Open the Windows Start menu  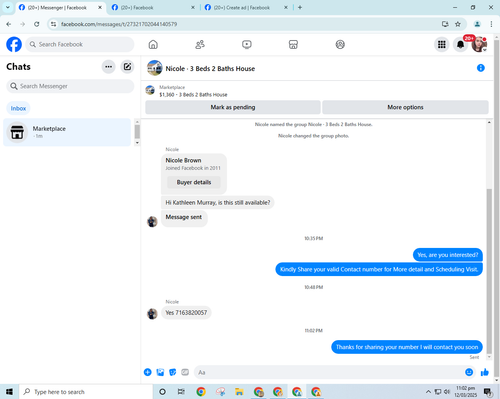(x=9, y=392)
